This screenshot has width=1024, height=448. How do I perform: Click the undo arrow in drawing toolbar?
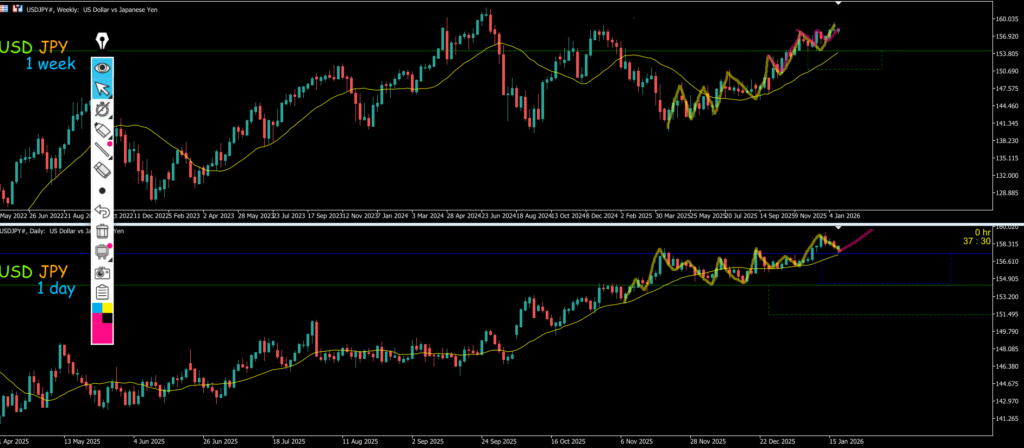[102, 211]
